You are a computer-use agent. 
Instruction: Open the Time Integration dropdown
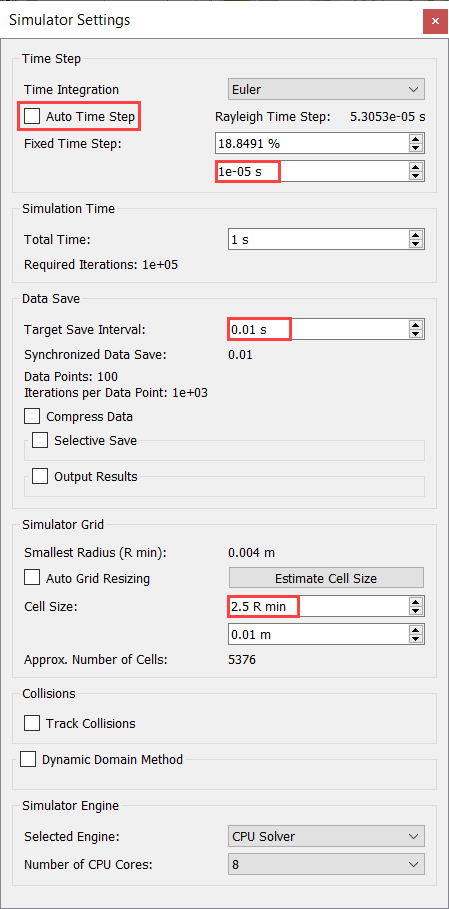click(x=326, y=89)
